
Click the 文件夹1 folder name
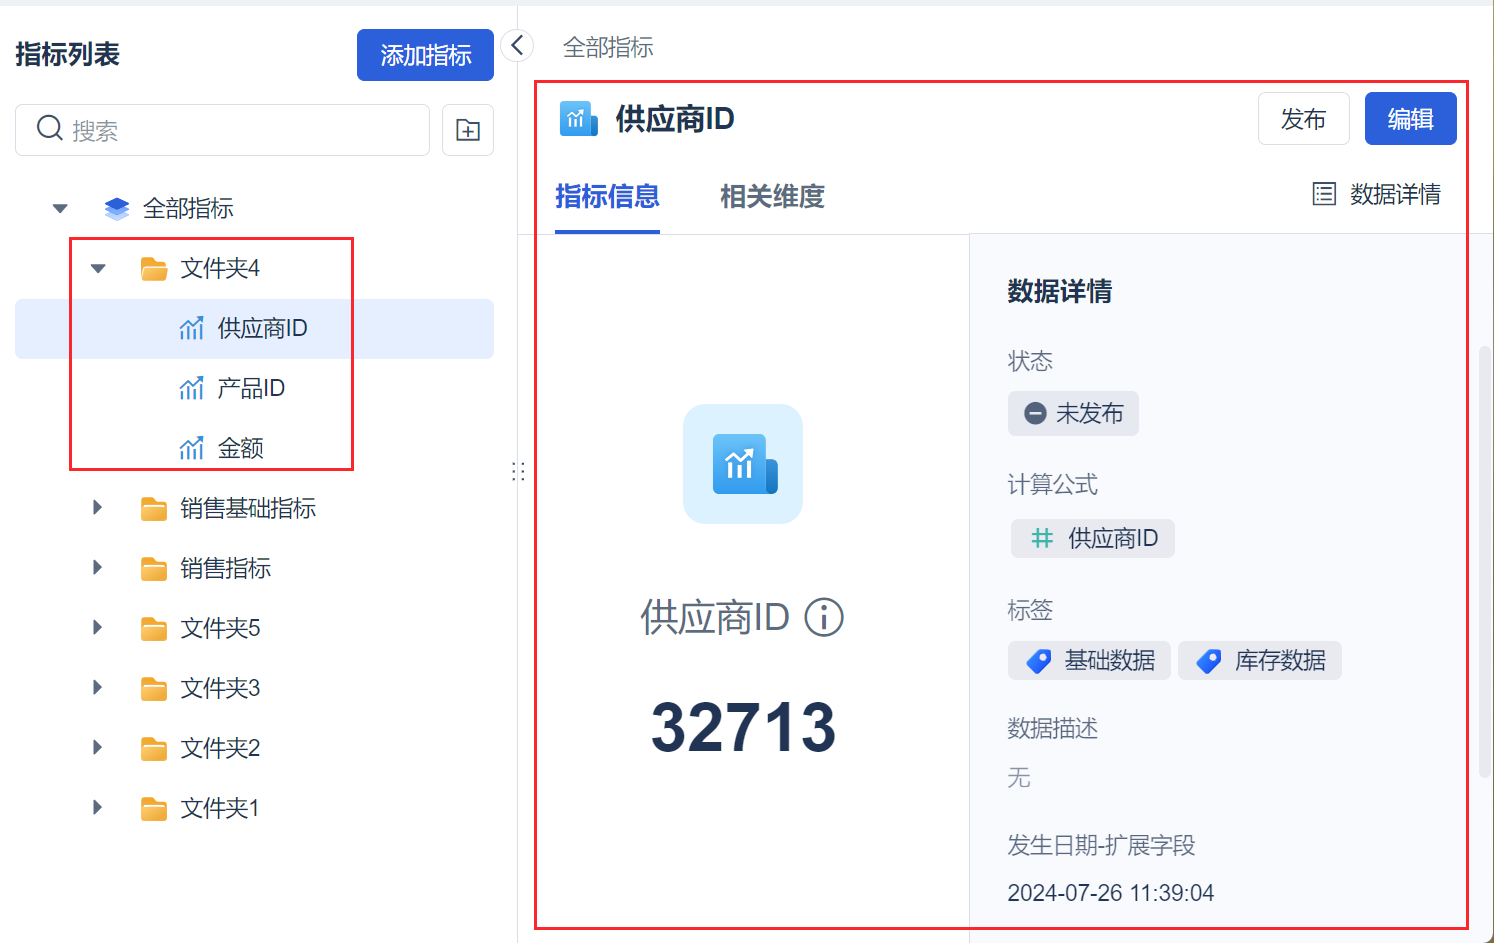pyautogui.click(x=220, y=808)
